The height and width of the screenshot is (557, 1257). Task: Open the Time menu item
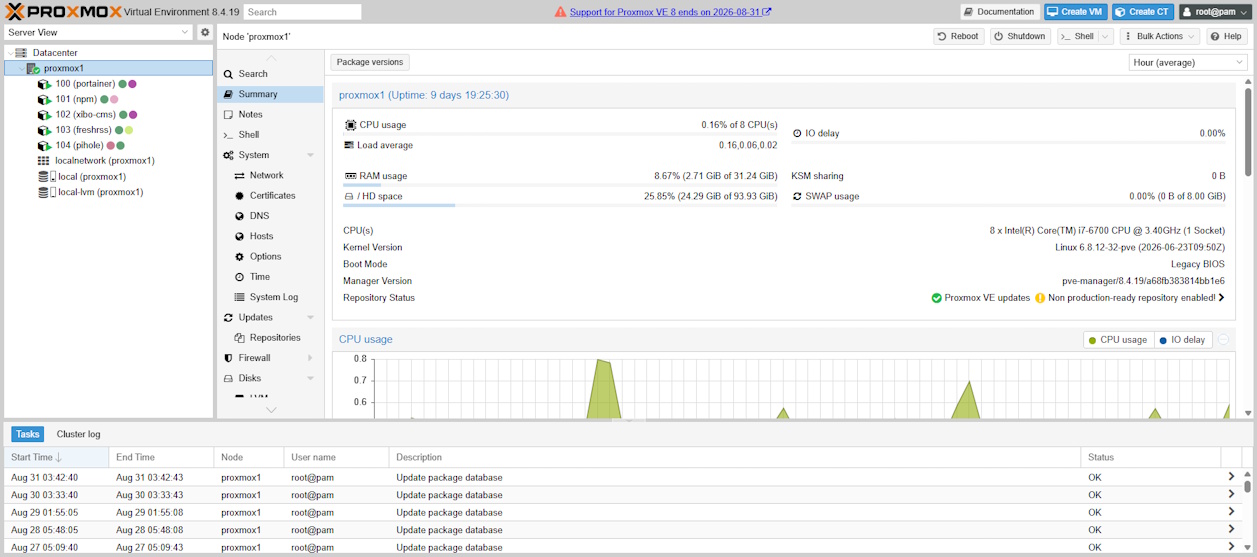click(270, 276)
